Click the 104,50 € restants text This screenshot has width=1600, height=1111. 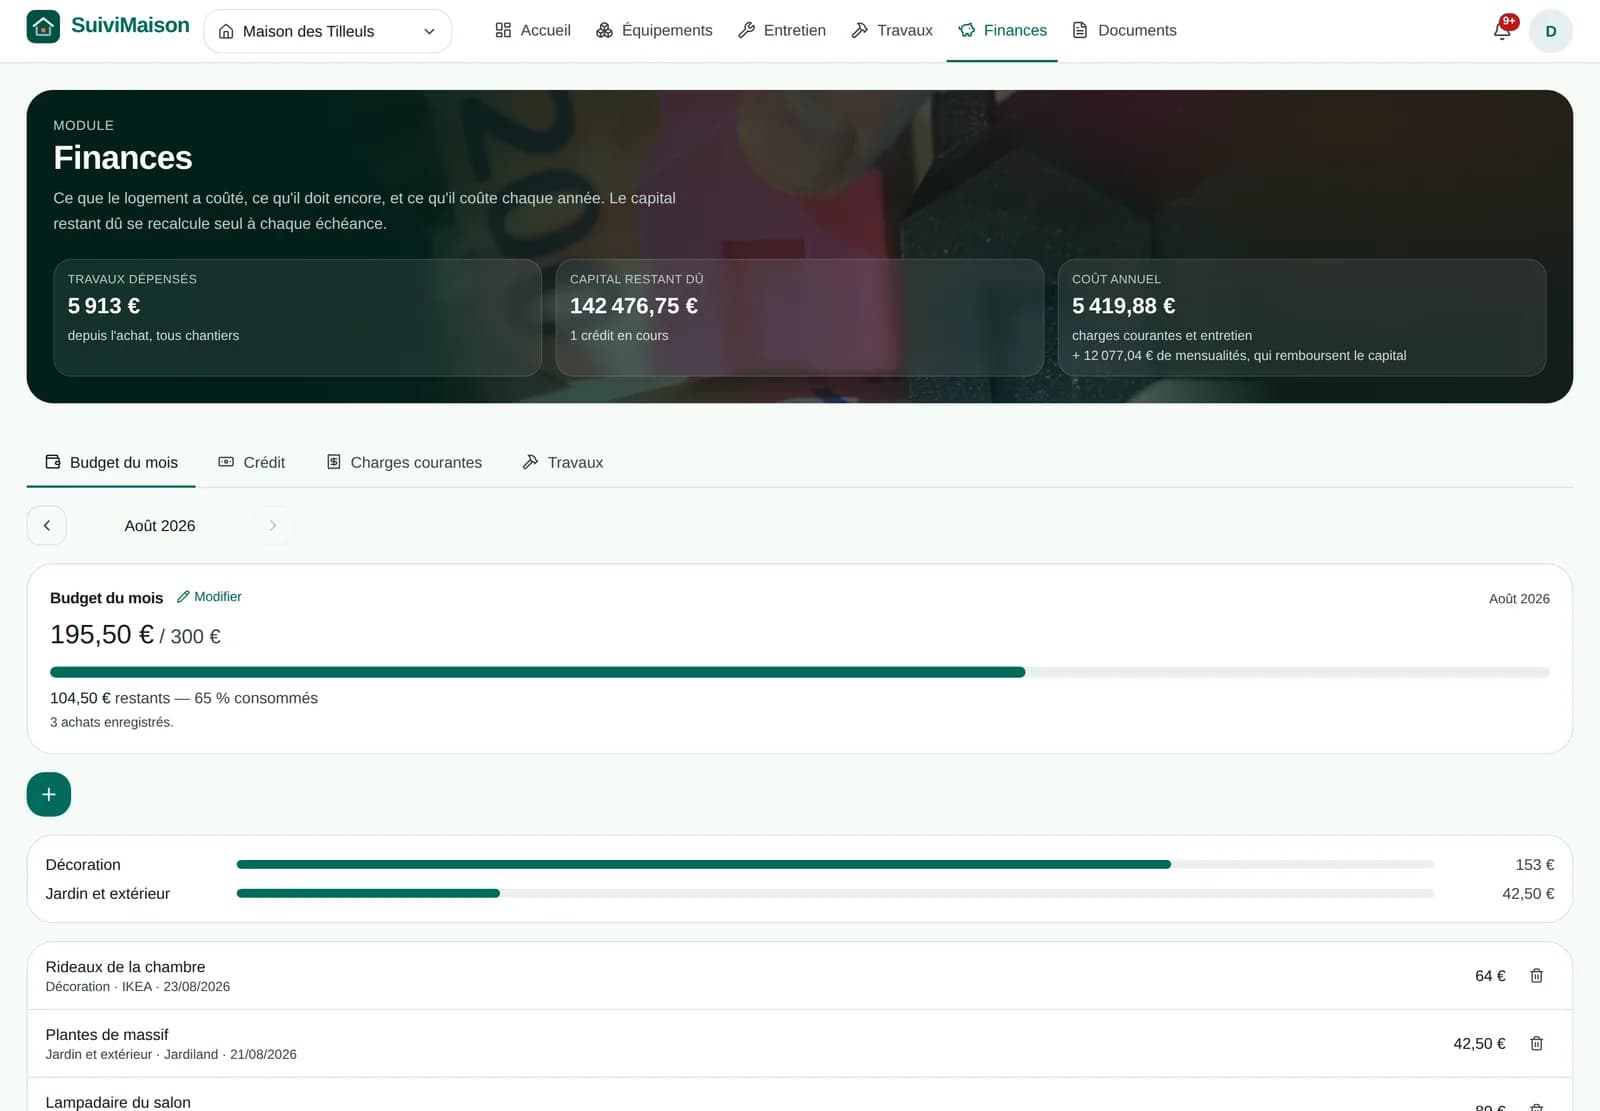[x=110, y=698]
